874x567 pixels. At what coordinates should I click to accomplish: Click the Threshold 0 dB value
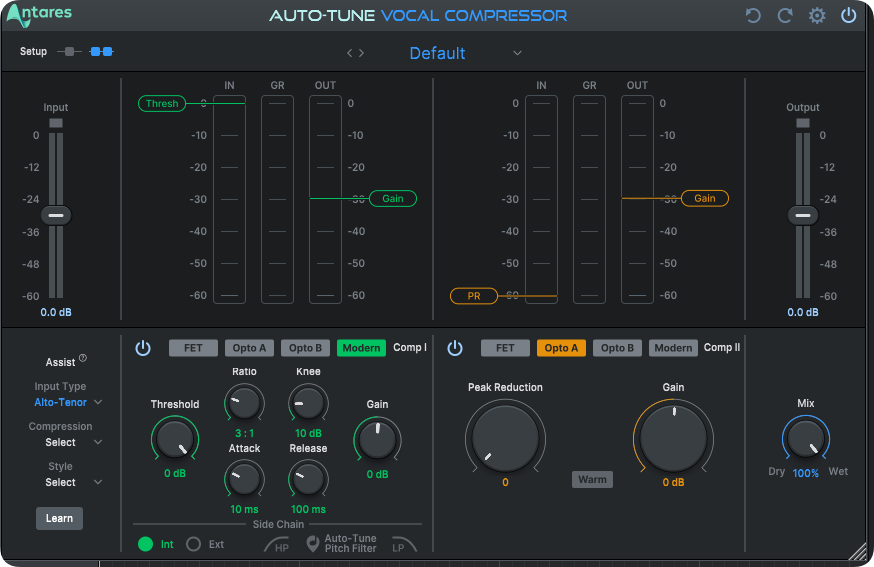click(x=174, y=473)
